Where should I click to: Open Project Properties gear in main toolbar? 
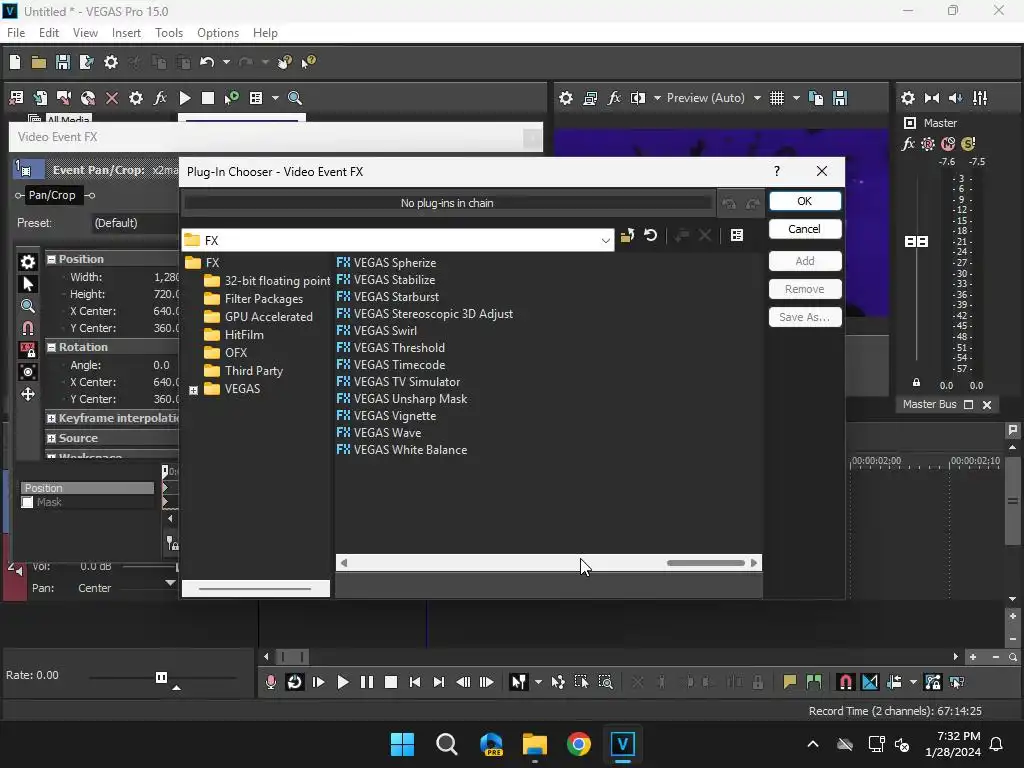pyautogui.click(x=111, y=62)
